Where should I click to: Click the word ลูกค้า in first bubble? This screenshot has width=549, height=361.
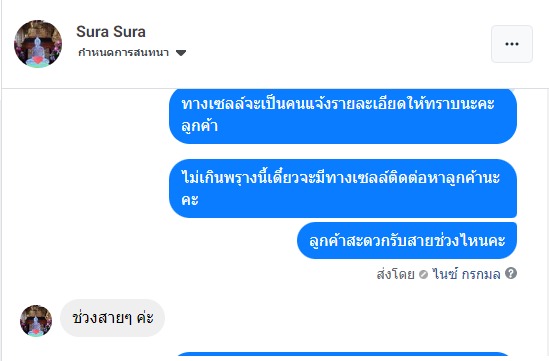200,126
